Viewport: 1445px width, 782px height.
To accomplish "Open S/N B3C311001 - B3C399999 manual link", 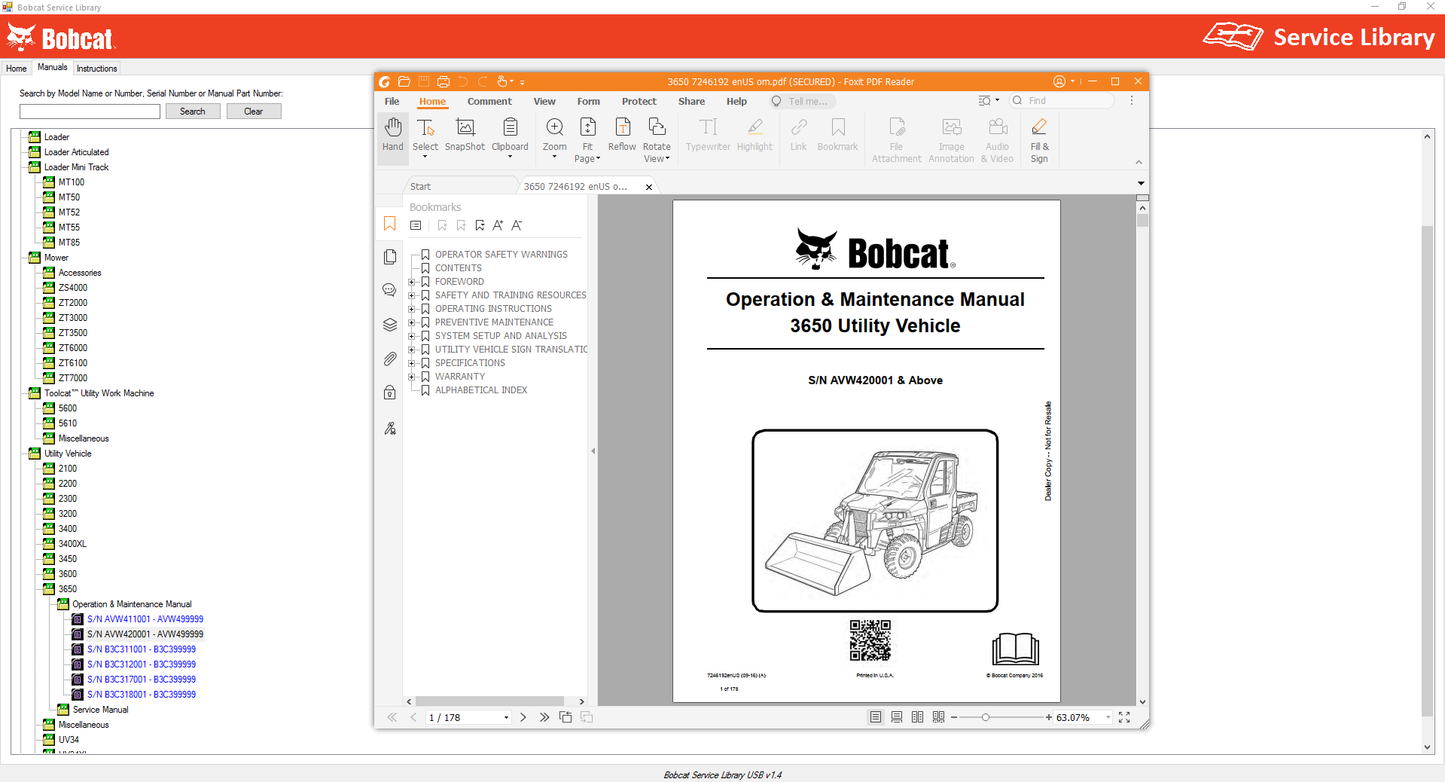I will [141, 649].
